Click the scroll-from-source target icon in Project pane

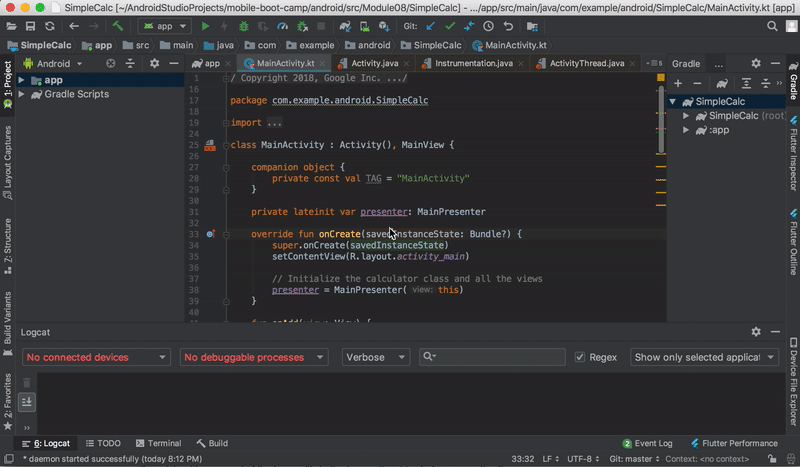point(111,63)
